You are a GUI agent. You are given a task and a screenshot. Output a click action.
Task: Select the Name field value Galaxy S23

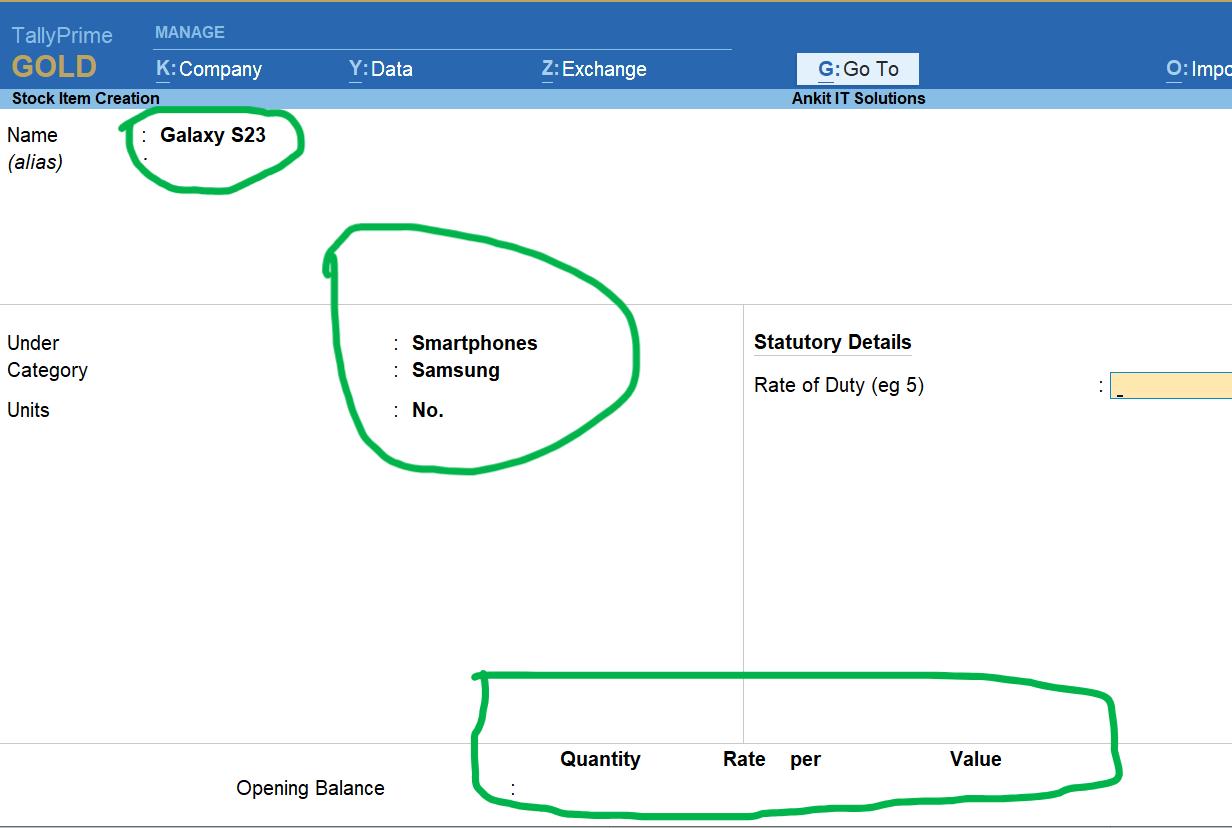pos(213,135)
